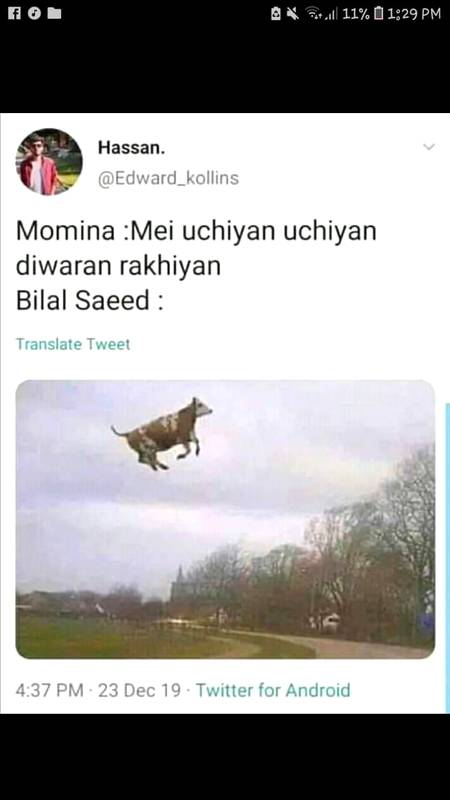Viewport: 450px width, 800px height.
Task: Tap the 1:29 PM status bar clock
Action: point(414,14)
